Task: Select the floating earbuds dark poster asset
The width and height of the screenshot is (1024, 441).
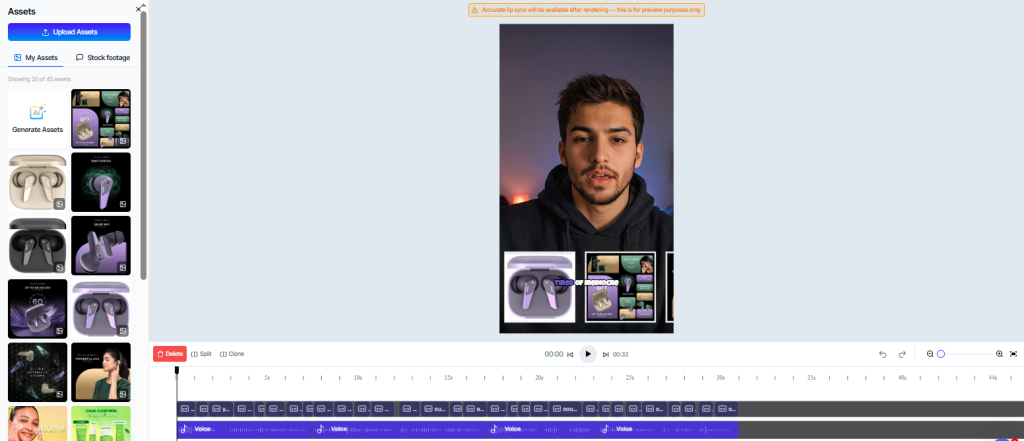Action: tap(37, 372)
